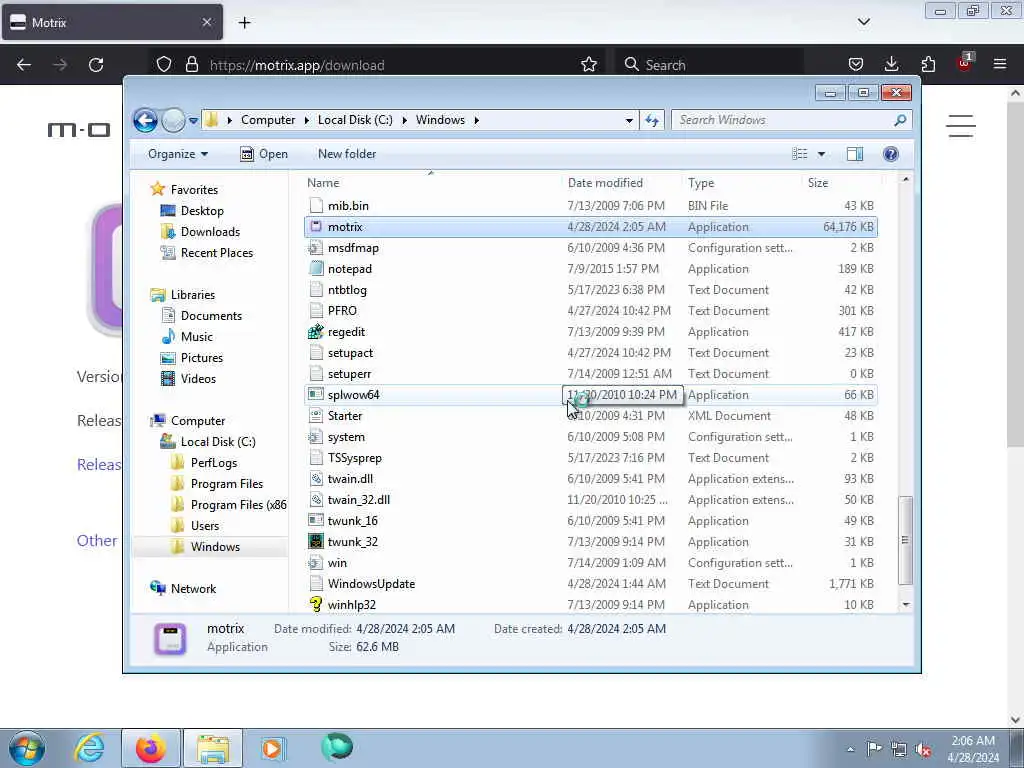
Task: Open Internet Explorer from taskbar
Action: 89,748
